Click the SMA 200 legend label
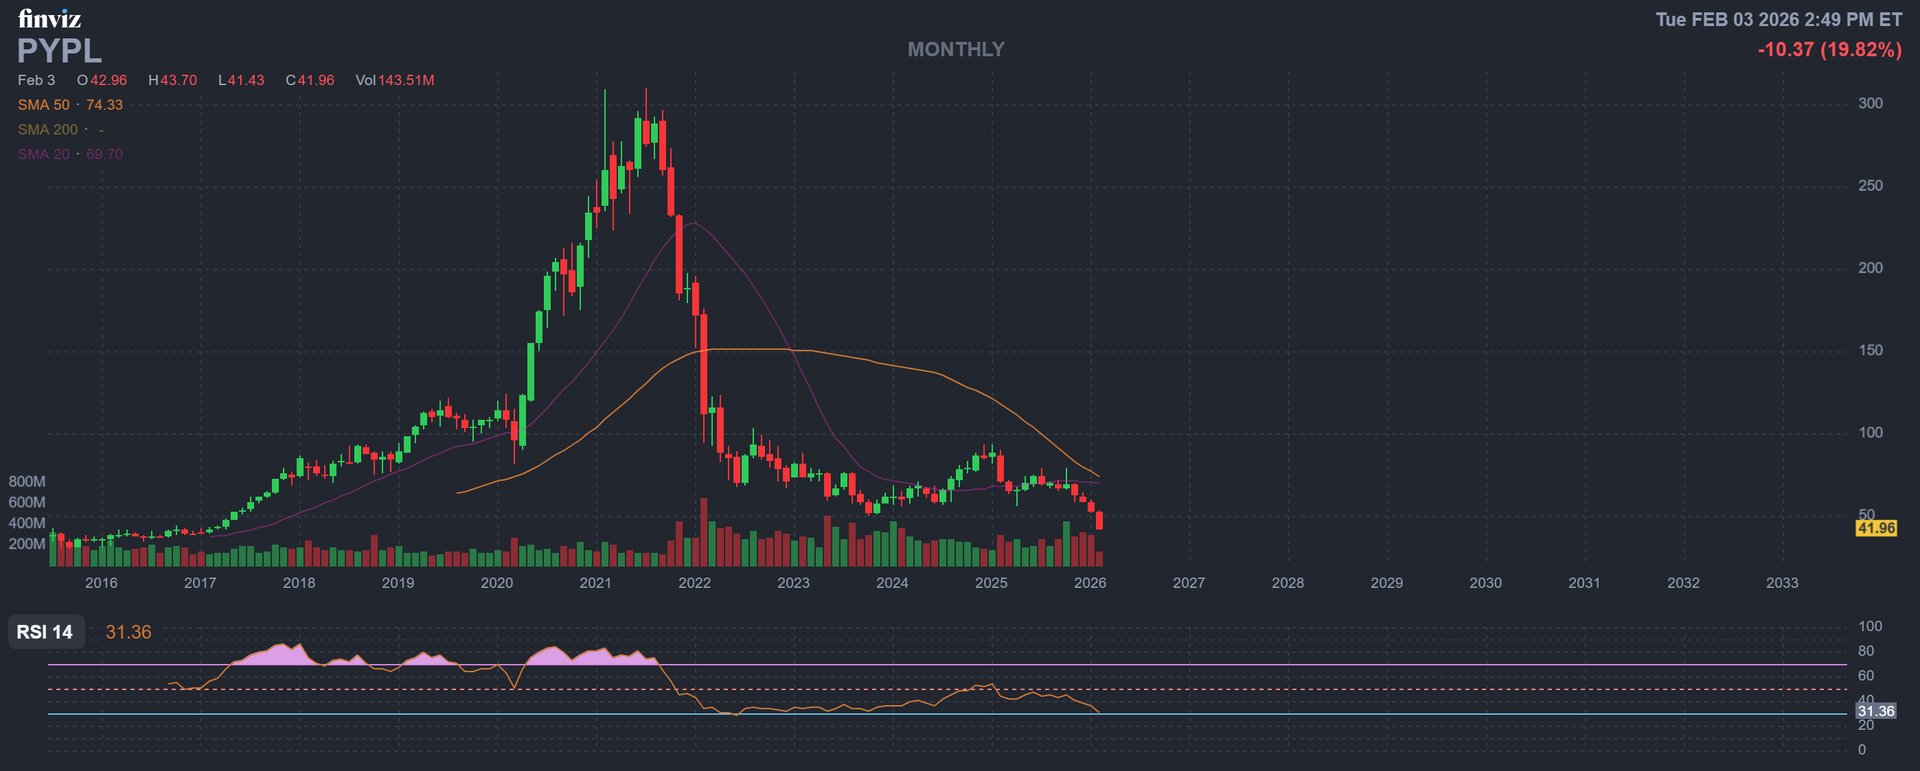The width and height of the screenshot is (1920, 771). pyautogui.click(x=48, y=130)
